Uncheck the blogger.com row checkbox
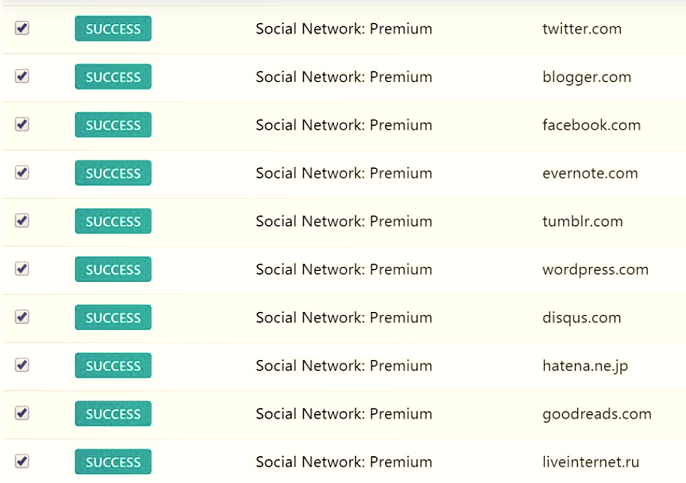This screenshot has height=483, width=686. click(22, 76)
